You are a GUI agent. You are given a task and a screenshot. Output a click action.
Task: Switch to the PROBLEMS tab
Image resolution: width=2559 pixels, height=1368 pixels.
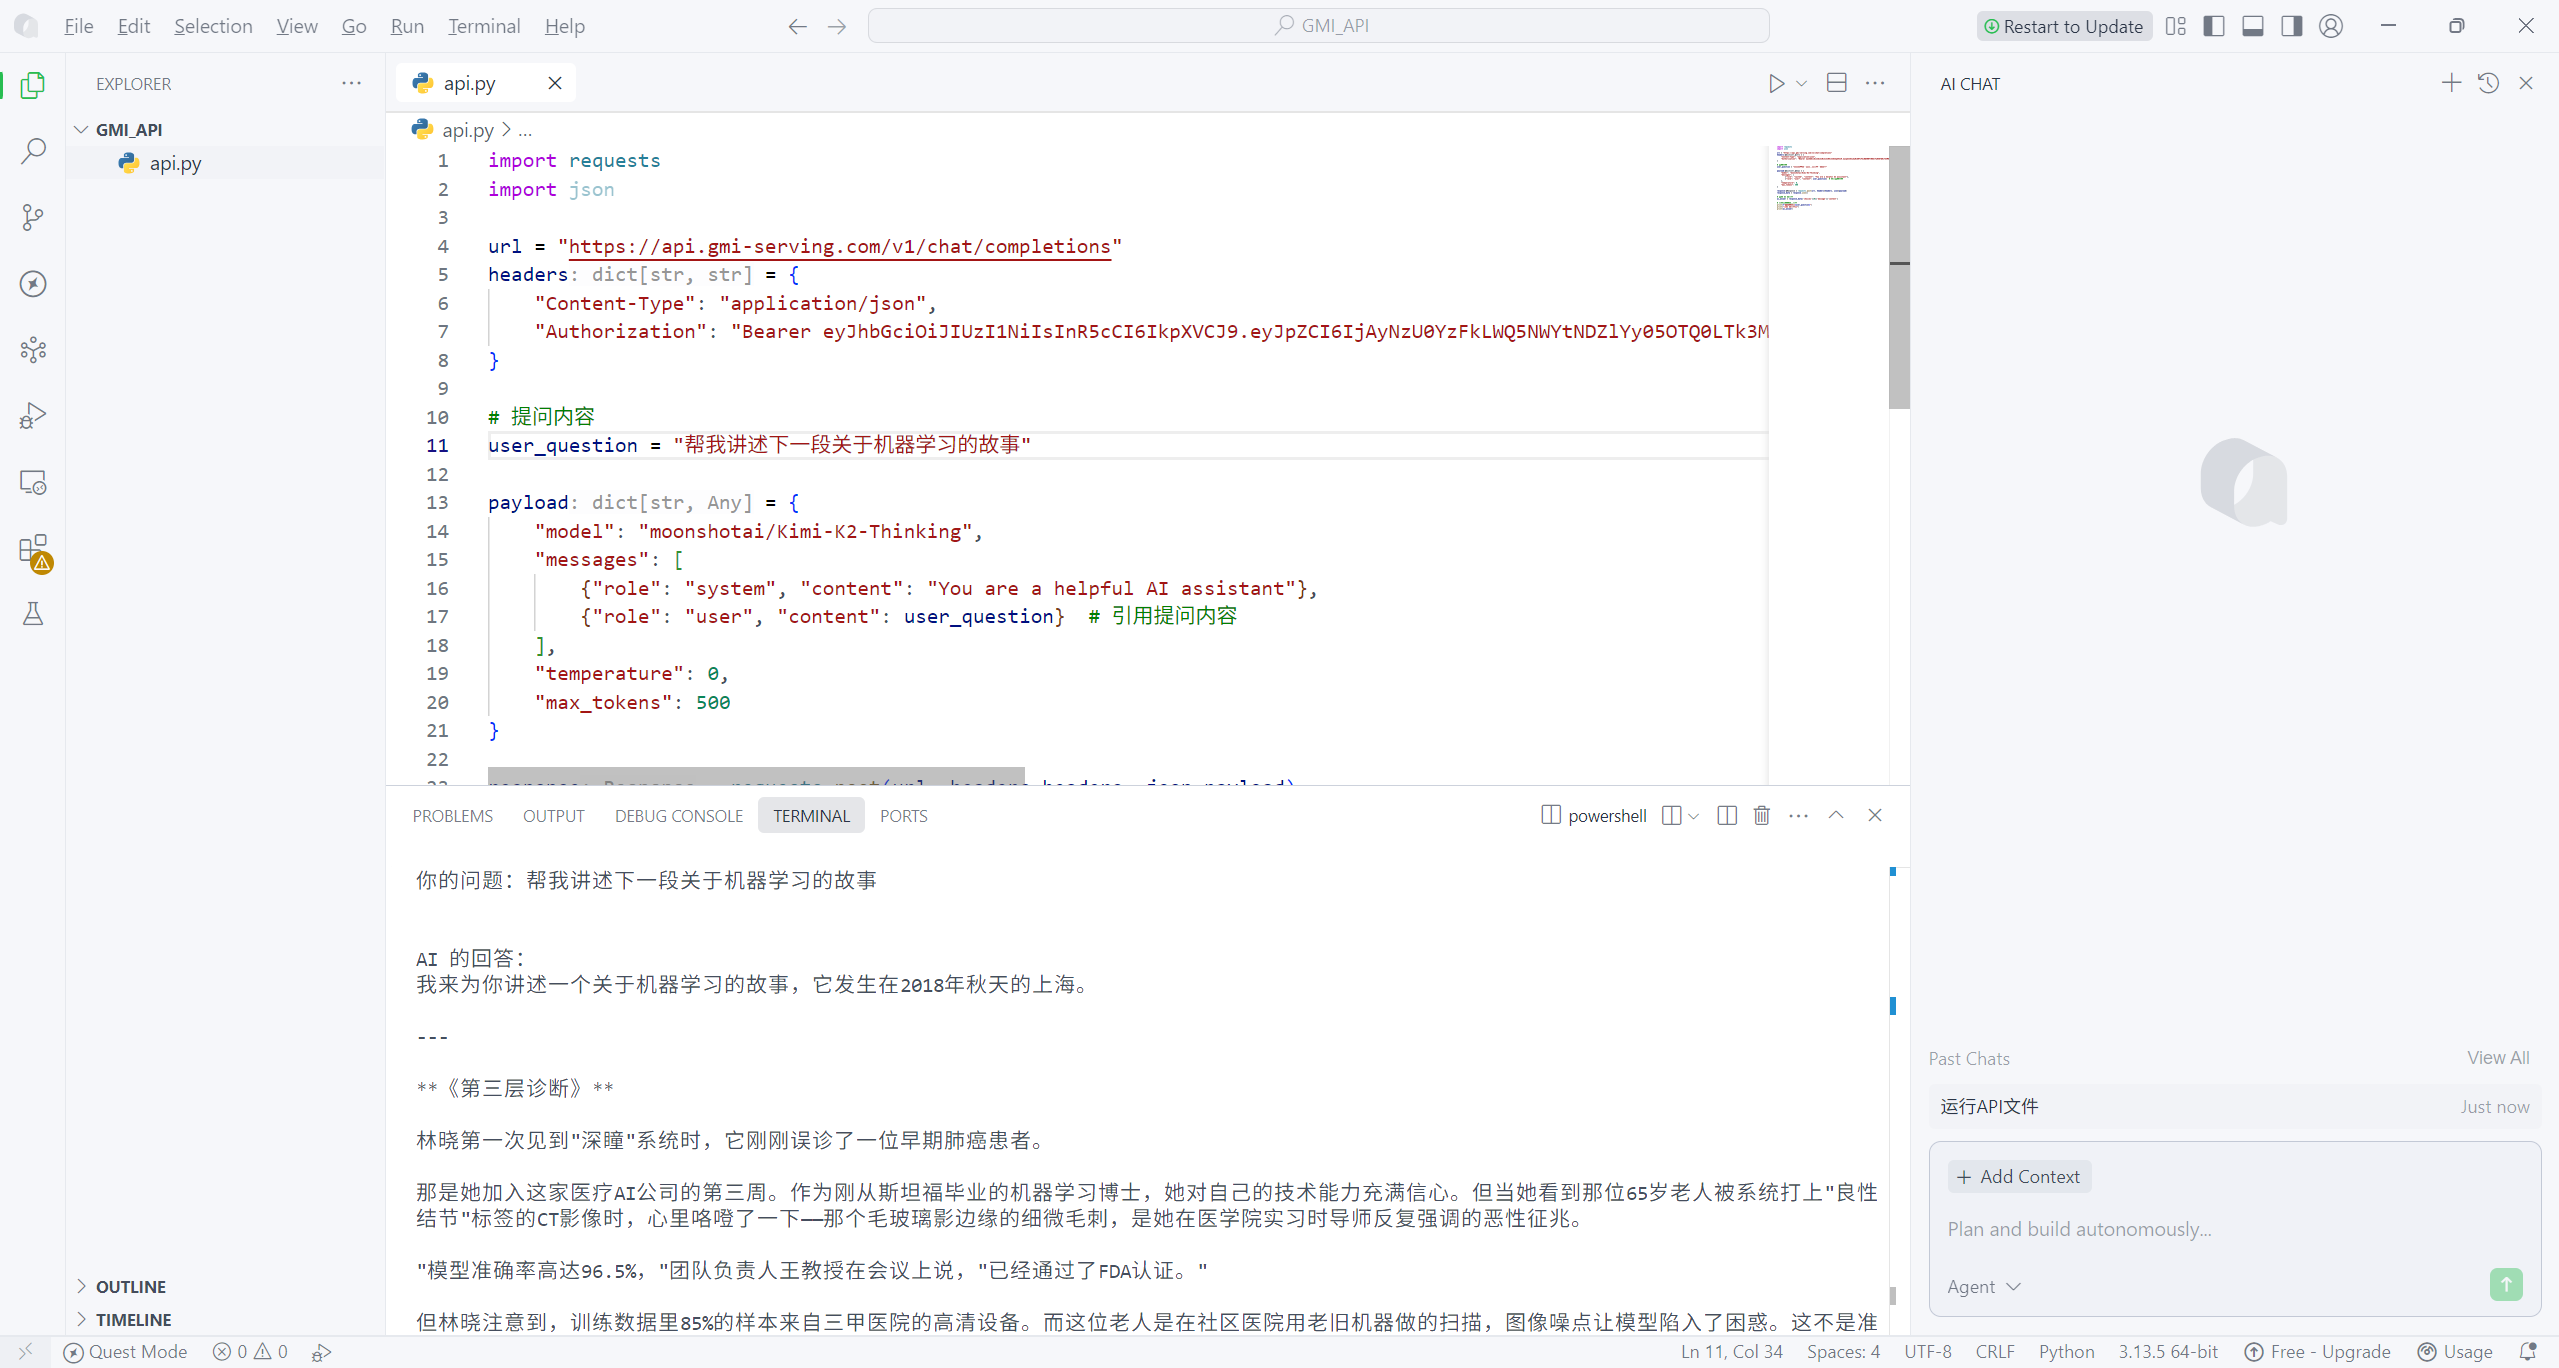coord(452,816)
